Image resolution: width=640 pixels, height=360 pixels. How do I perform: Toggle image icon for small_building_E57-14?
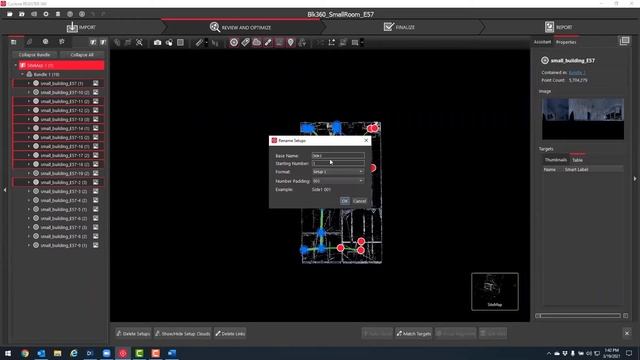point(96,128)
